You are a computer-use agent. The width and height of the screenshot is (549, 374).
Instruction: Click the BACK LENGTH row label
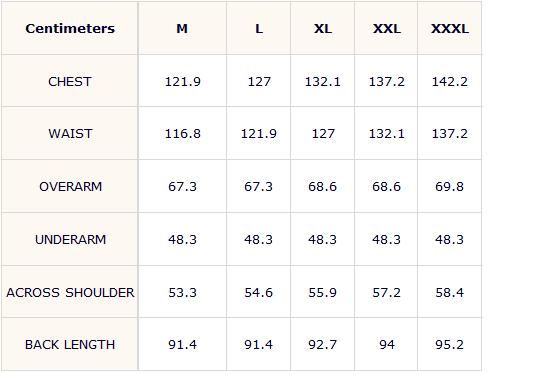coord(70,345)
